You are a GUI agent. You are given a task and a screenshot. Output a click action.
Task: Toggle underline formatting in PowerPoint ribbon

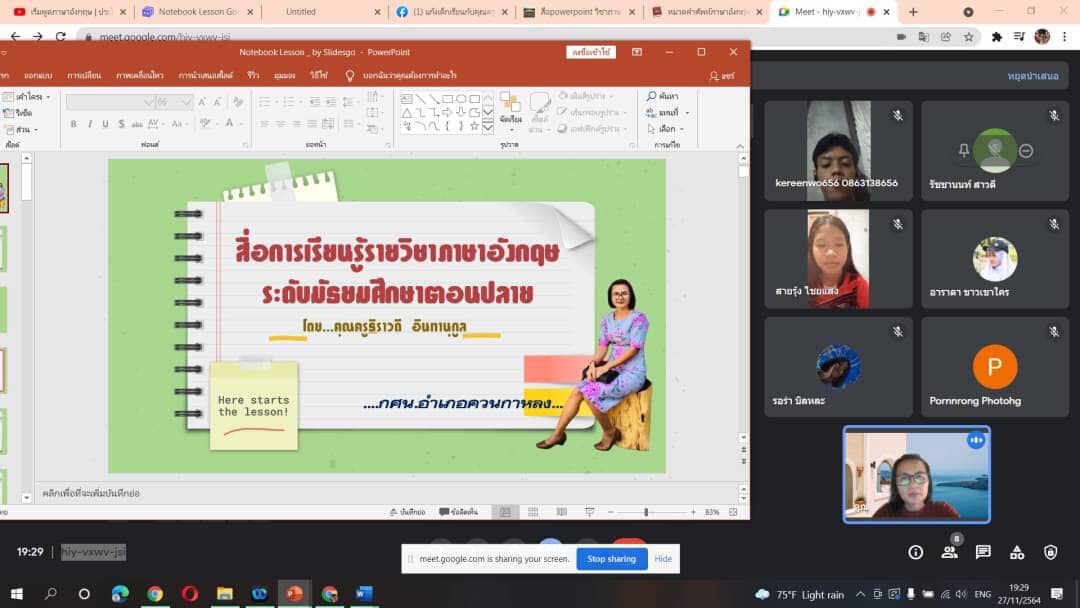105,124
